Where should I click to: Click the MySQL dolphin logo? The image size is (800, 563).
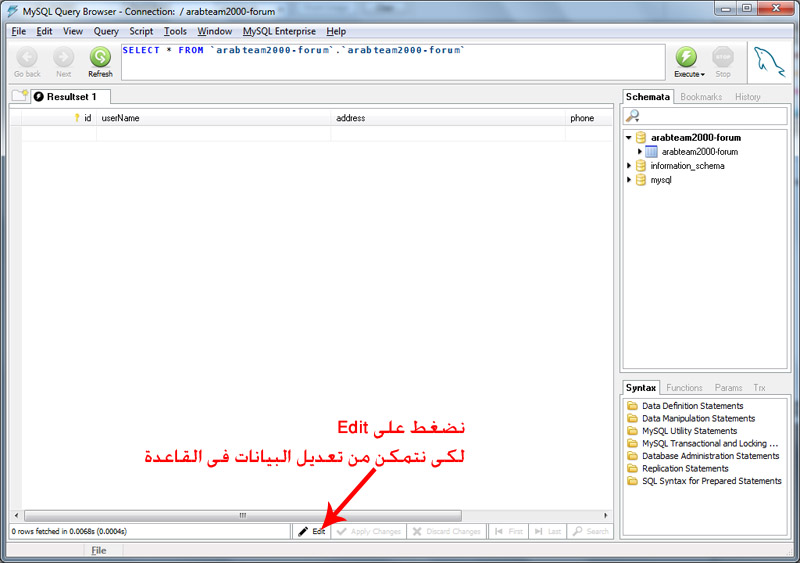coord(769,62)
